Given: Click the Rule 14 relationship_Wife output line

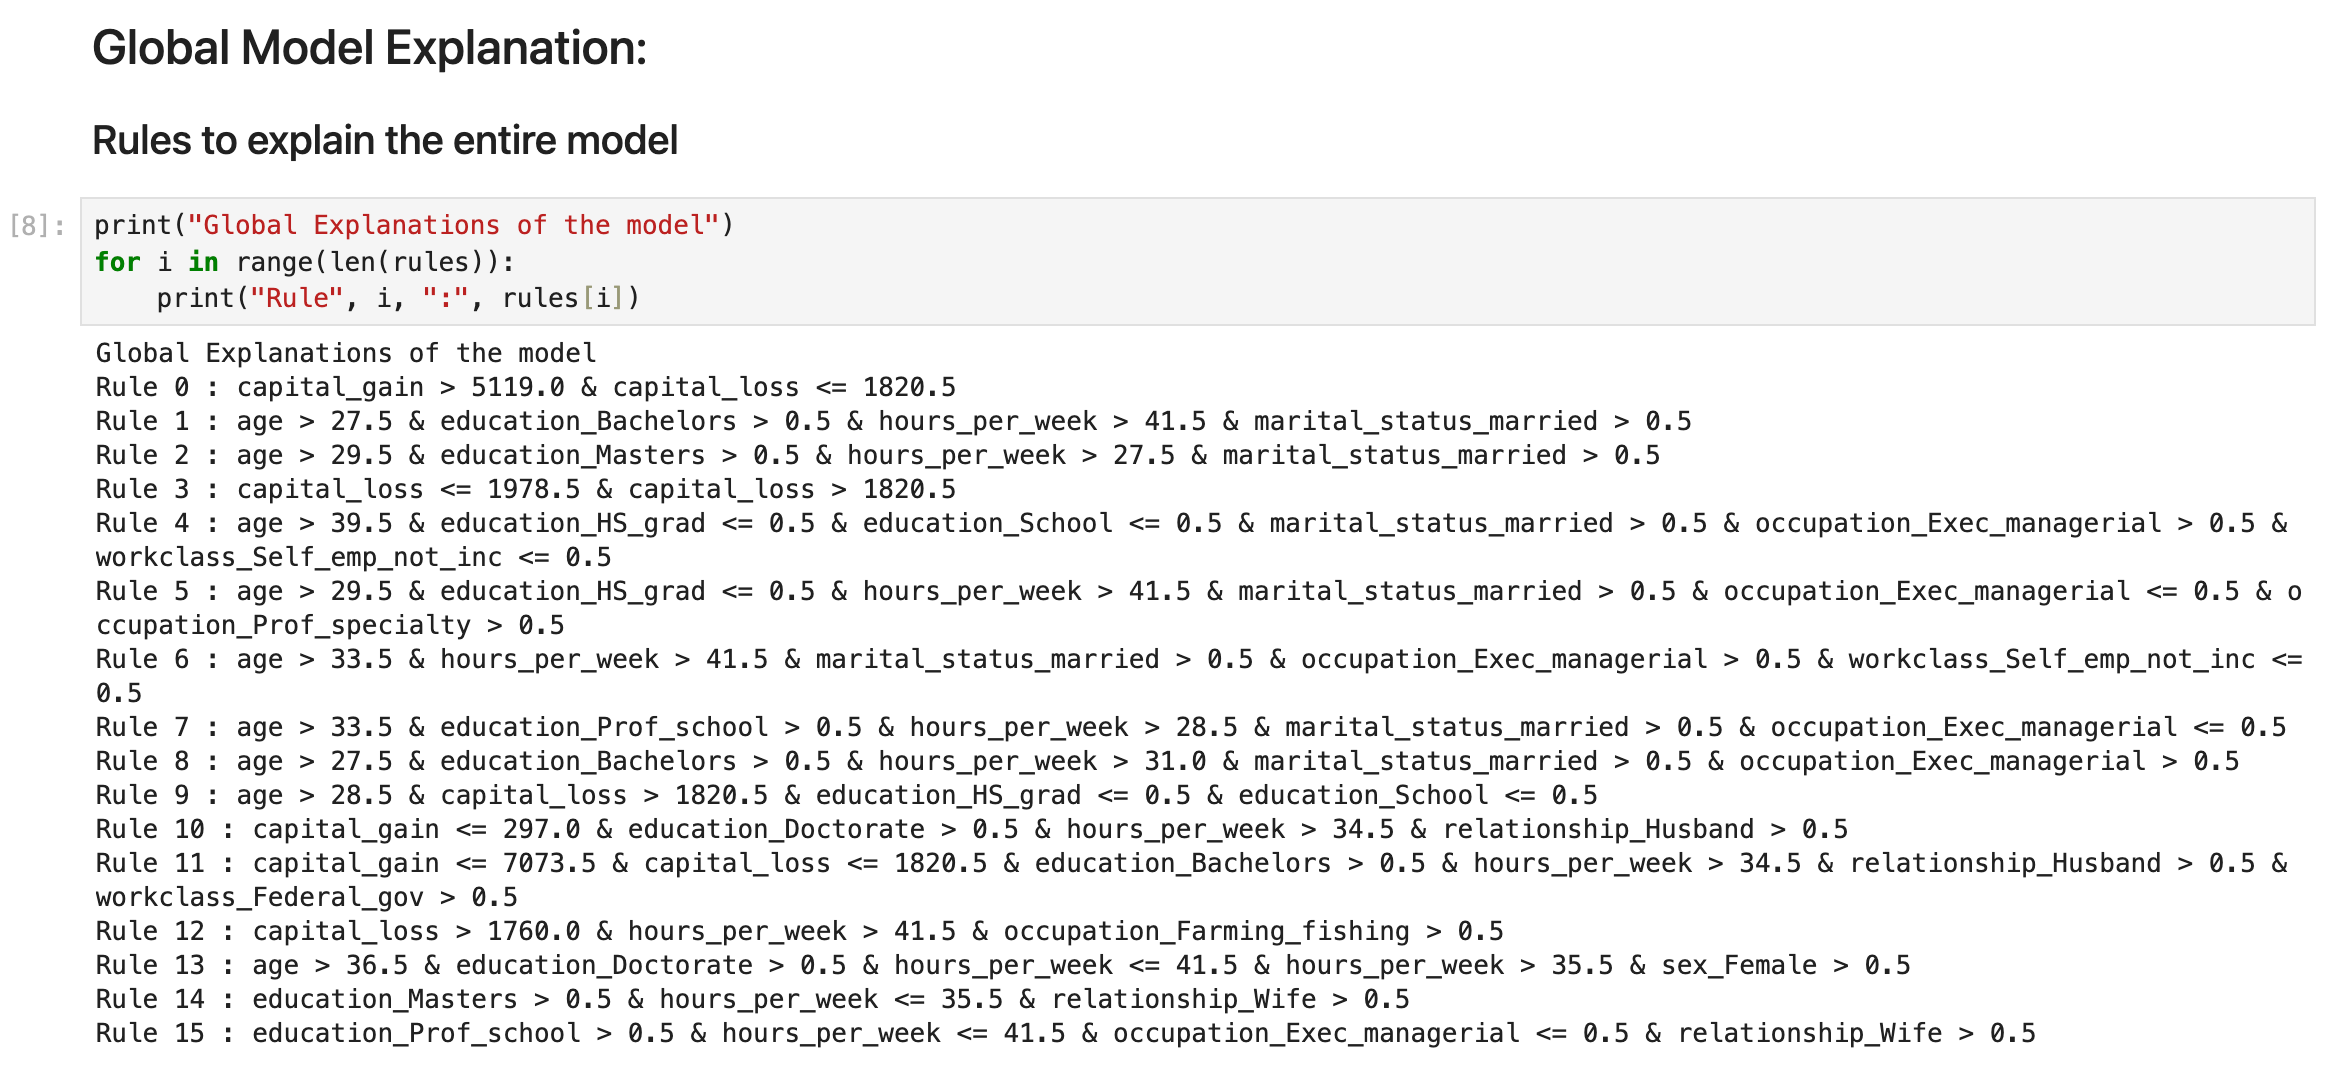Looking at the screenshot, I should [752, 999].
